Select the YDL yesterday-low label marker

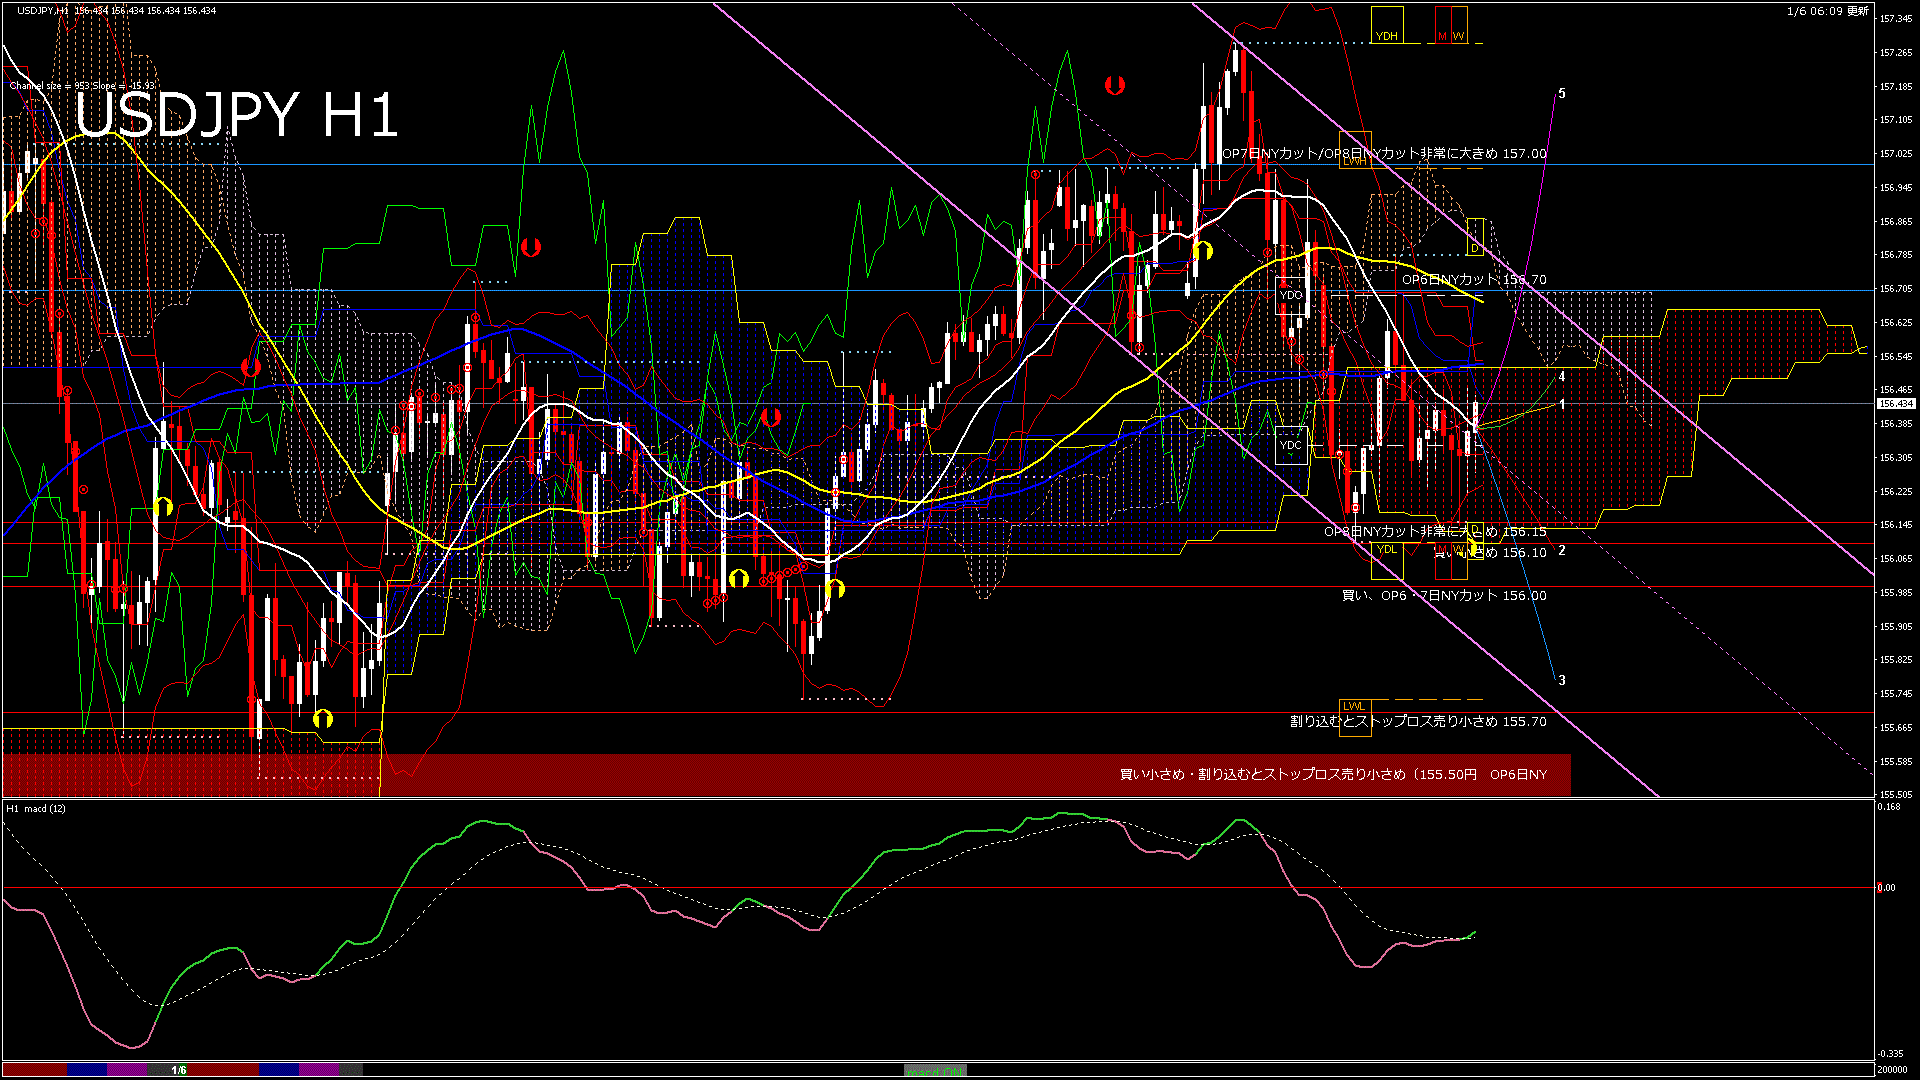click(1385, 551)
